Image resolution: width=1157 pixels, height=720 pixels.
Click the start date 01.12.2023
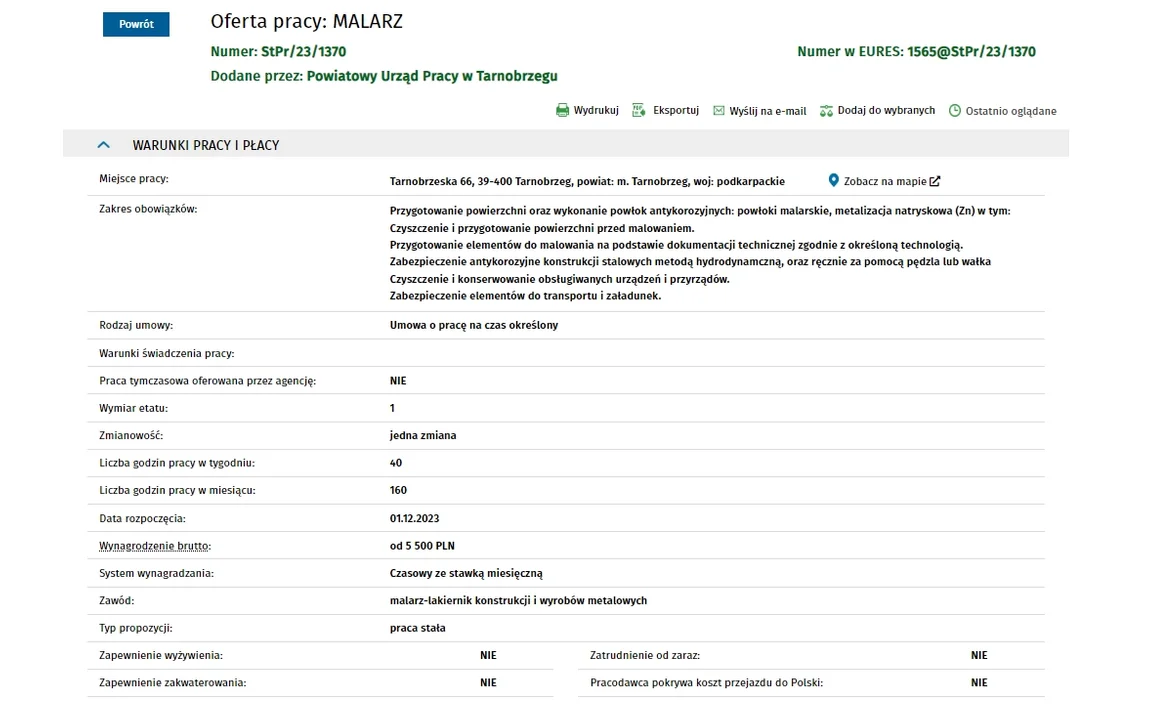(x=414, y=519)
